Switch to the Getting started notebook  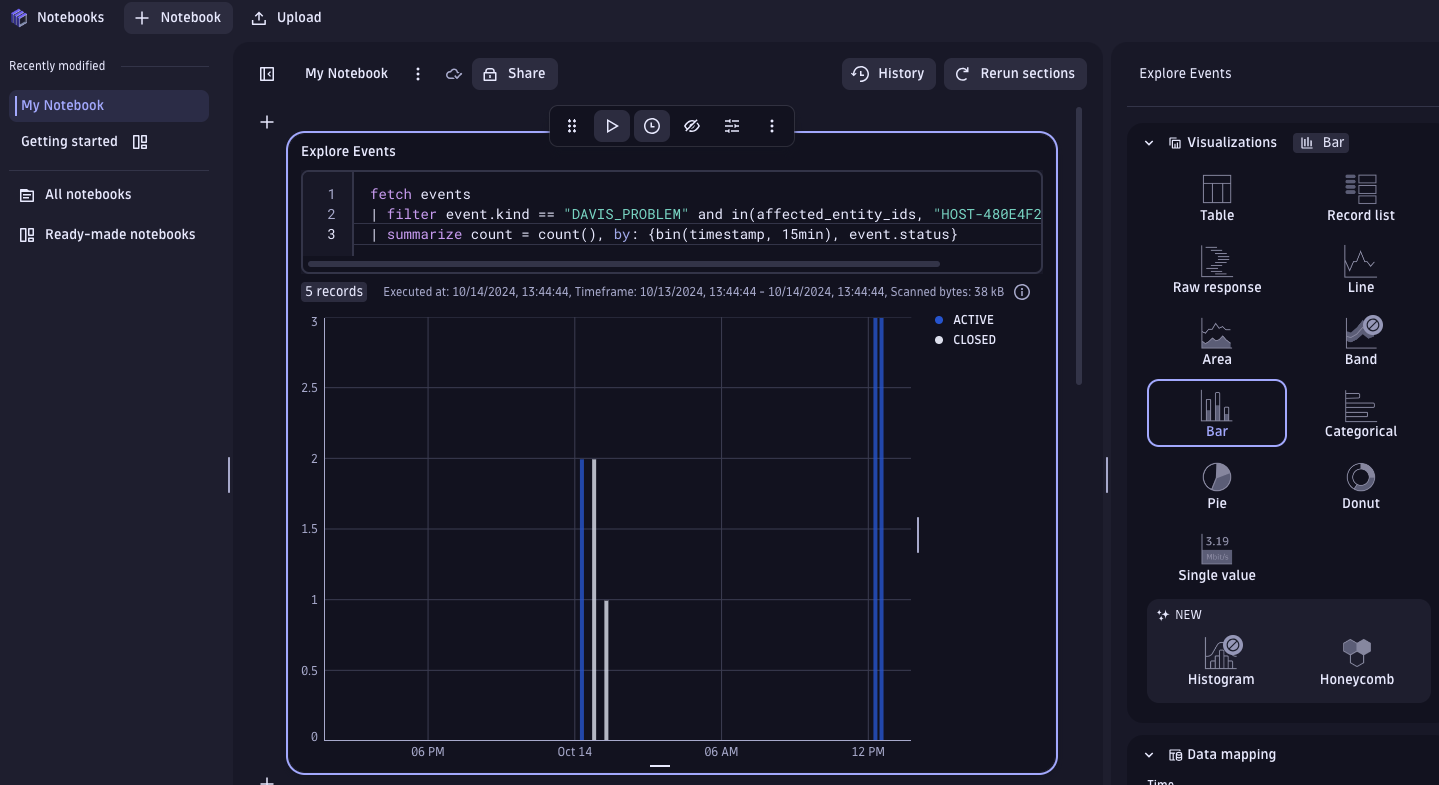tap(69, 141)
